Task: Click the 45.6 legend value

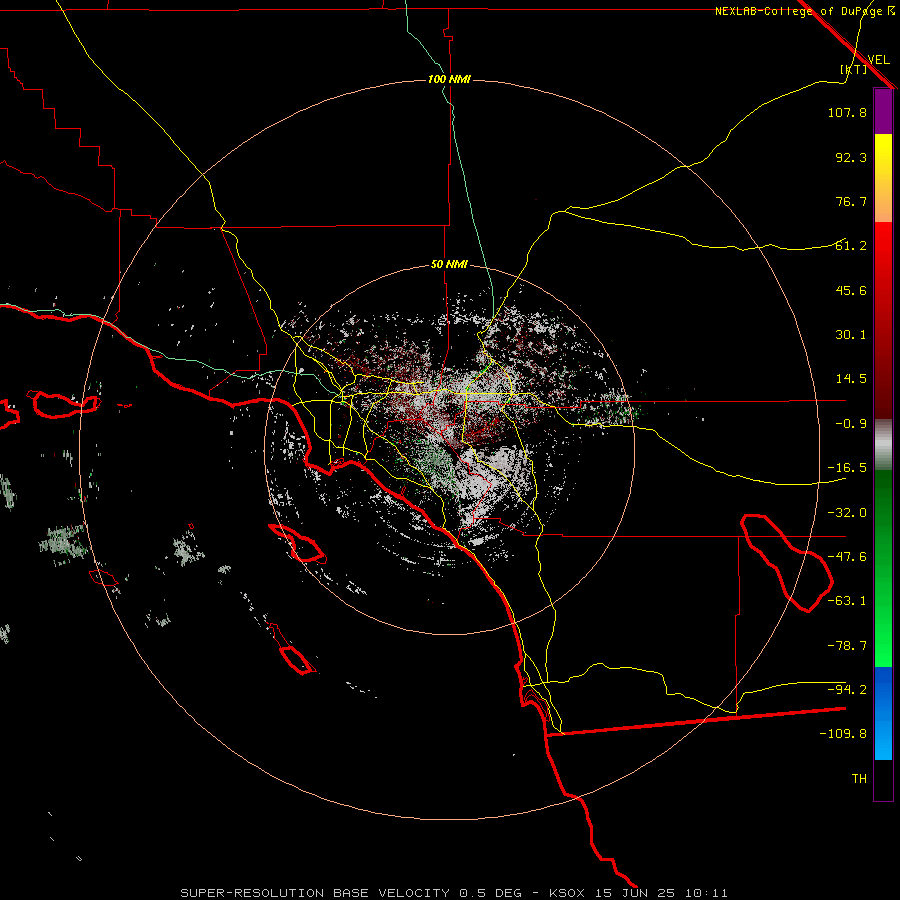Action: (x=851, y=290)
